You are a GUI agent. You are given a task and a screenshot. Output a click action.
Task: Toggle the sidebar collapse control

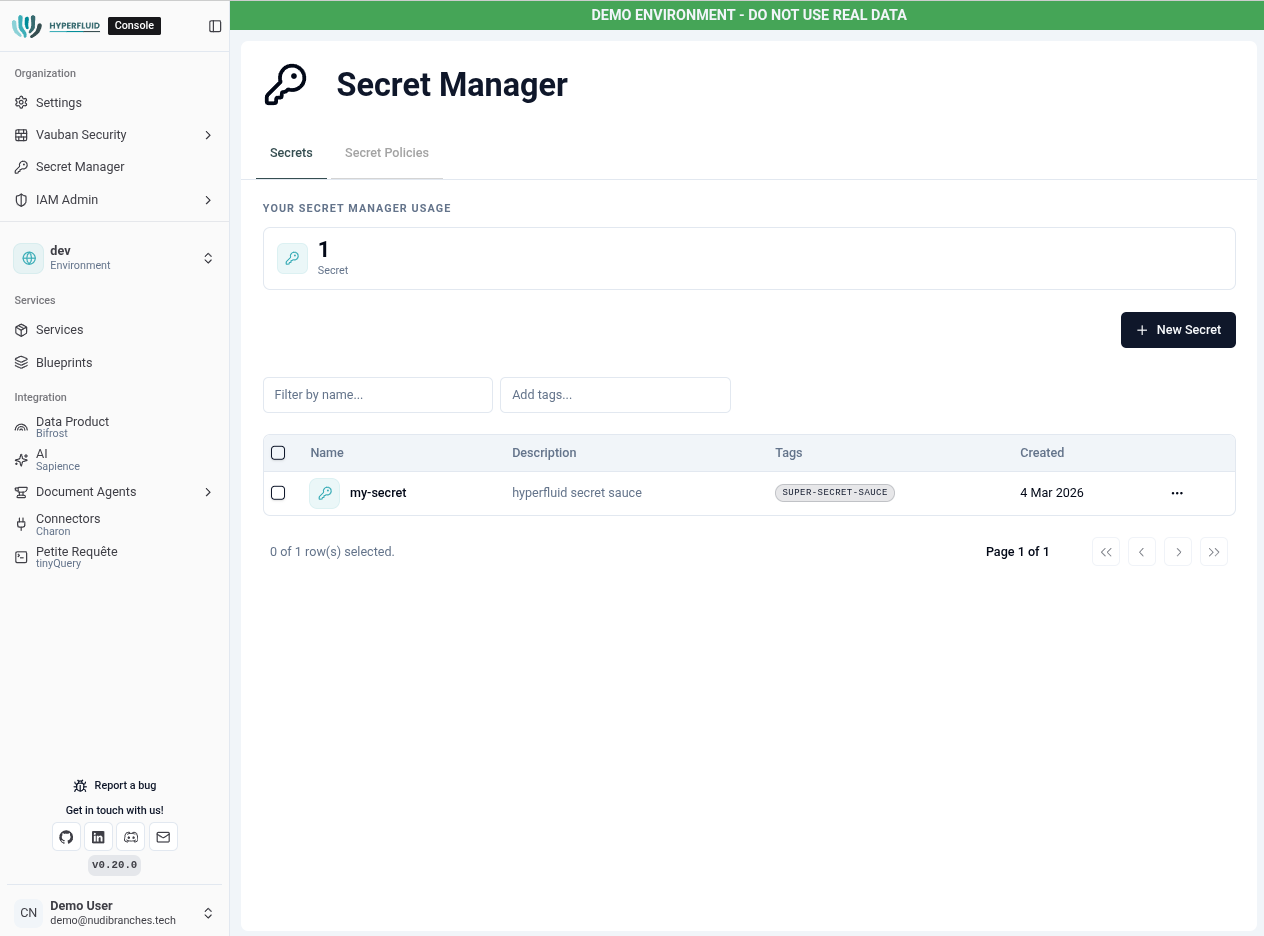pyautogui.click(x=216, y=25)
